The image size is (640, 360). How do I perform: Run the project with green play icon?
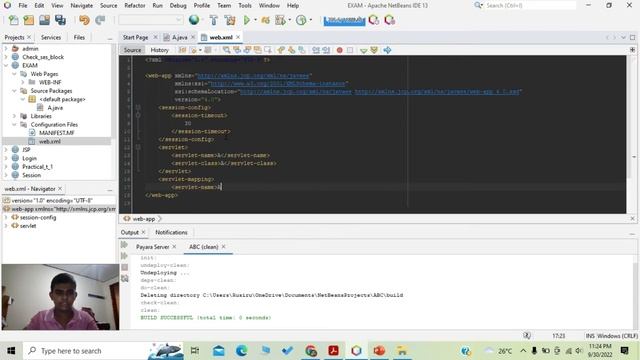tap(247, 20)
